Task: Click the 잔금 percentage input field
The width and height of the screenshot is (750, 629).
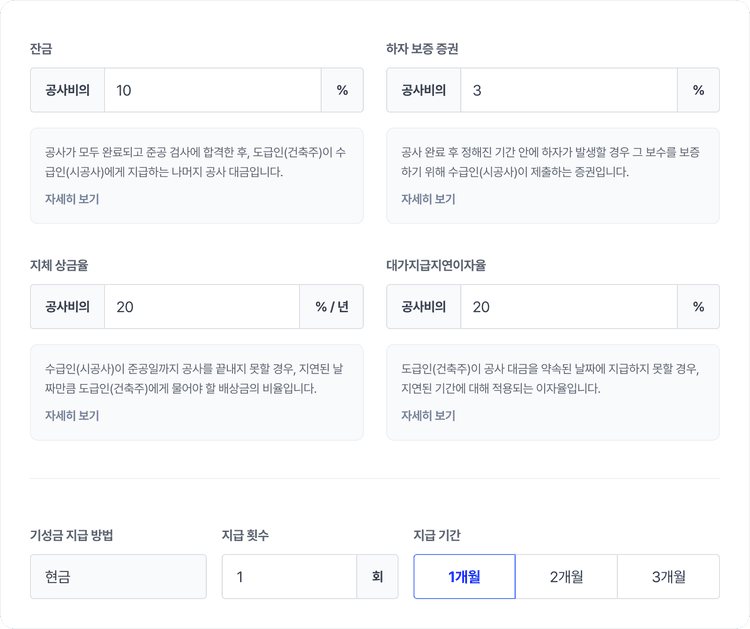Action: [212, 90]
